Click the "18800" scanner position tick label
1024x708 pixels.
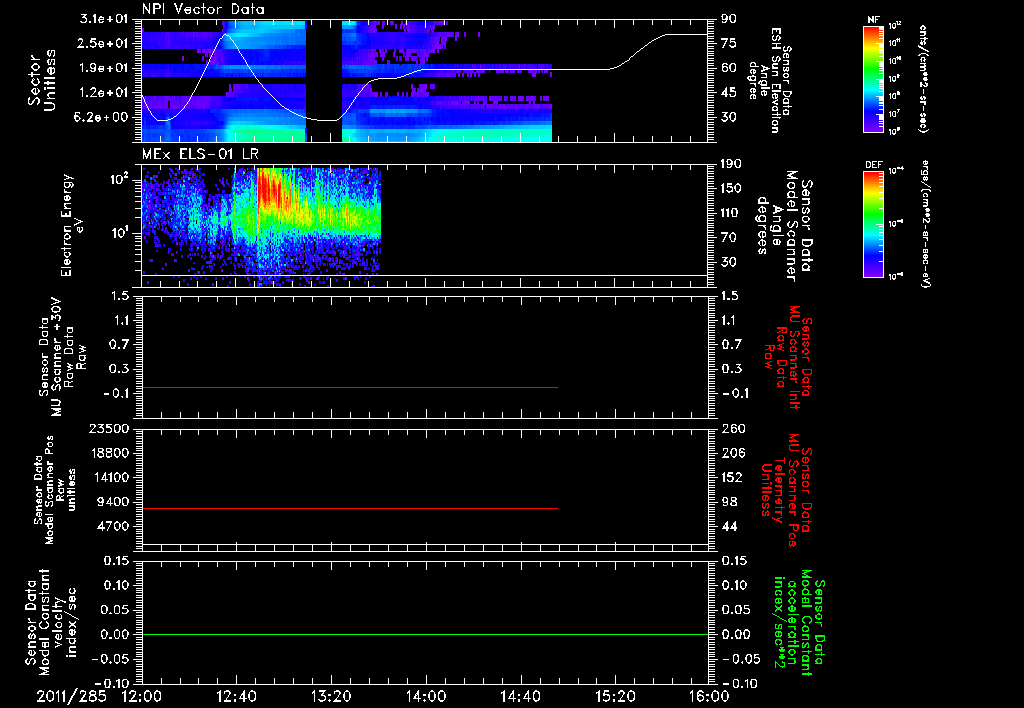click(x=108, y=453)
